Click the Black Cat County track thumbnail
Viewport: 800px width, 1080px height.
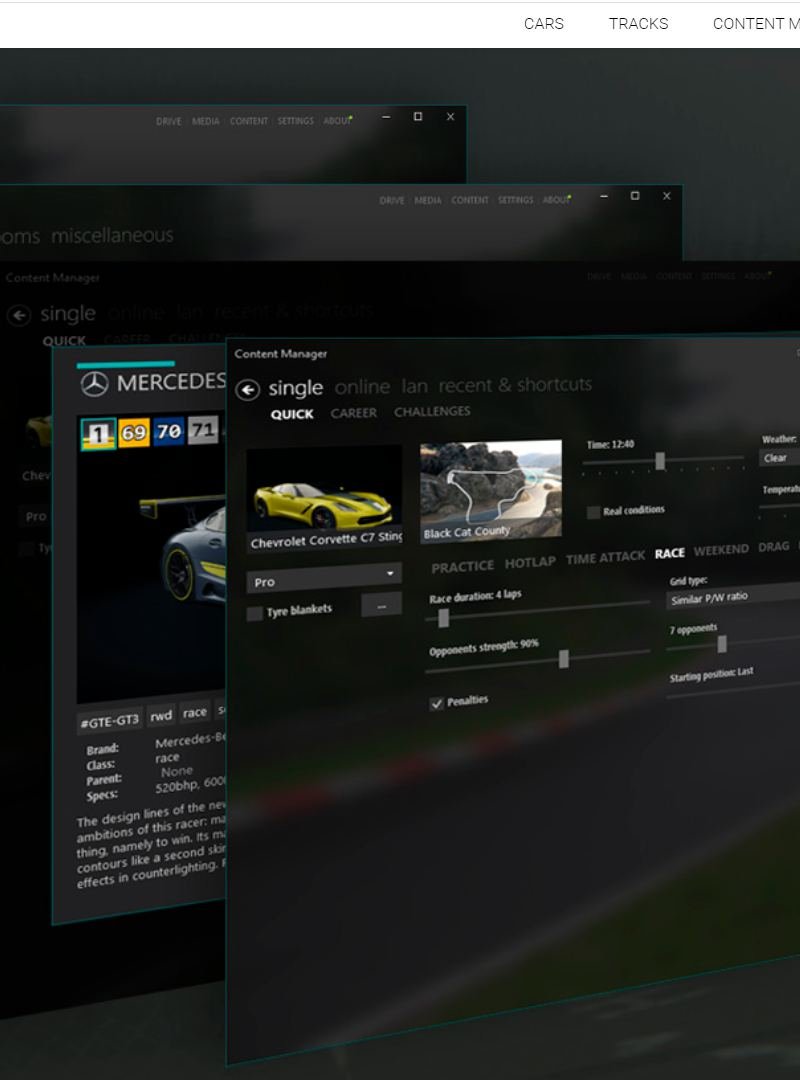click(491, 489)
